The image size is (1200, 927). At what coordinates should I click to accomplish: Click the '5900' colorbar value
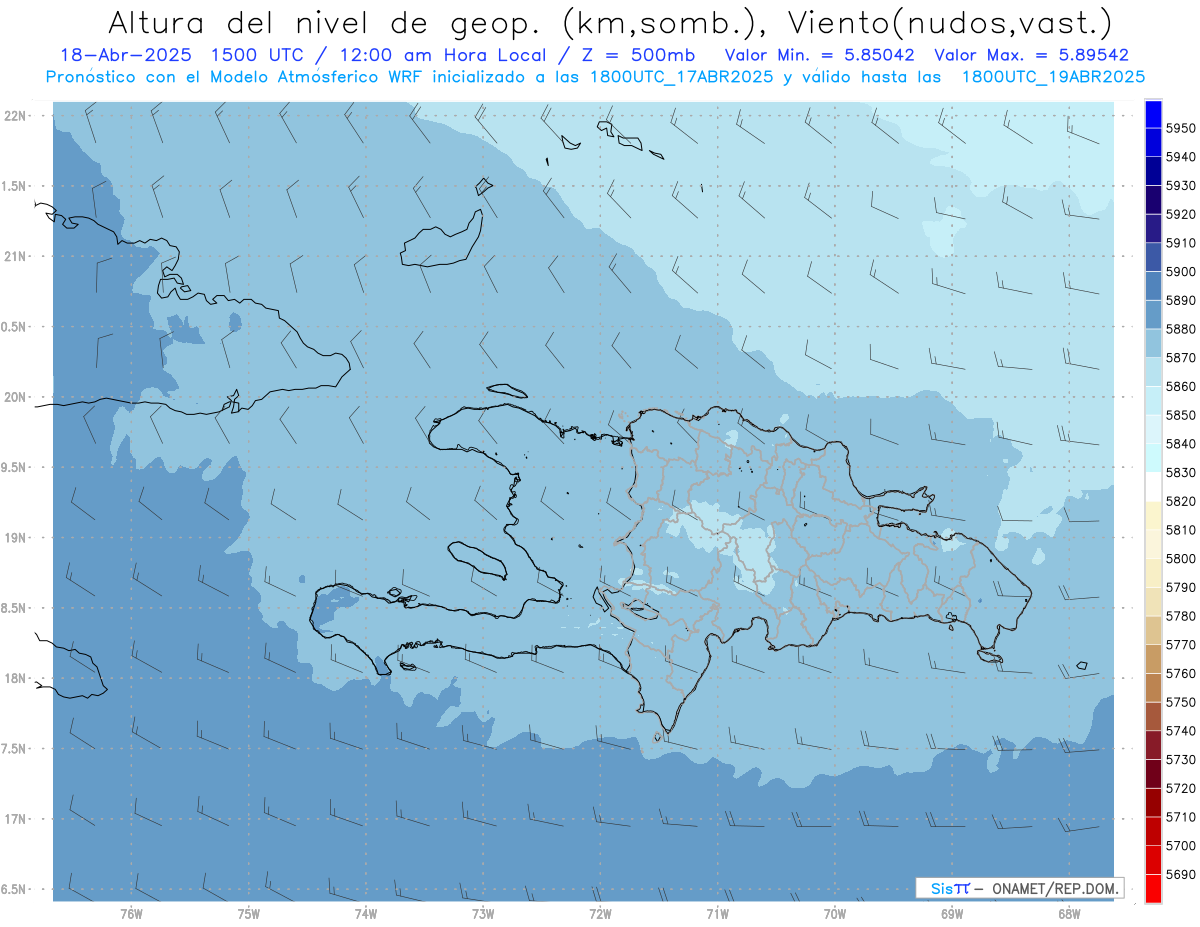pyautogui.click(x=1181, y=271)
